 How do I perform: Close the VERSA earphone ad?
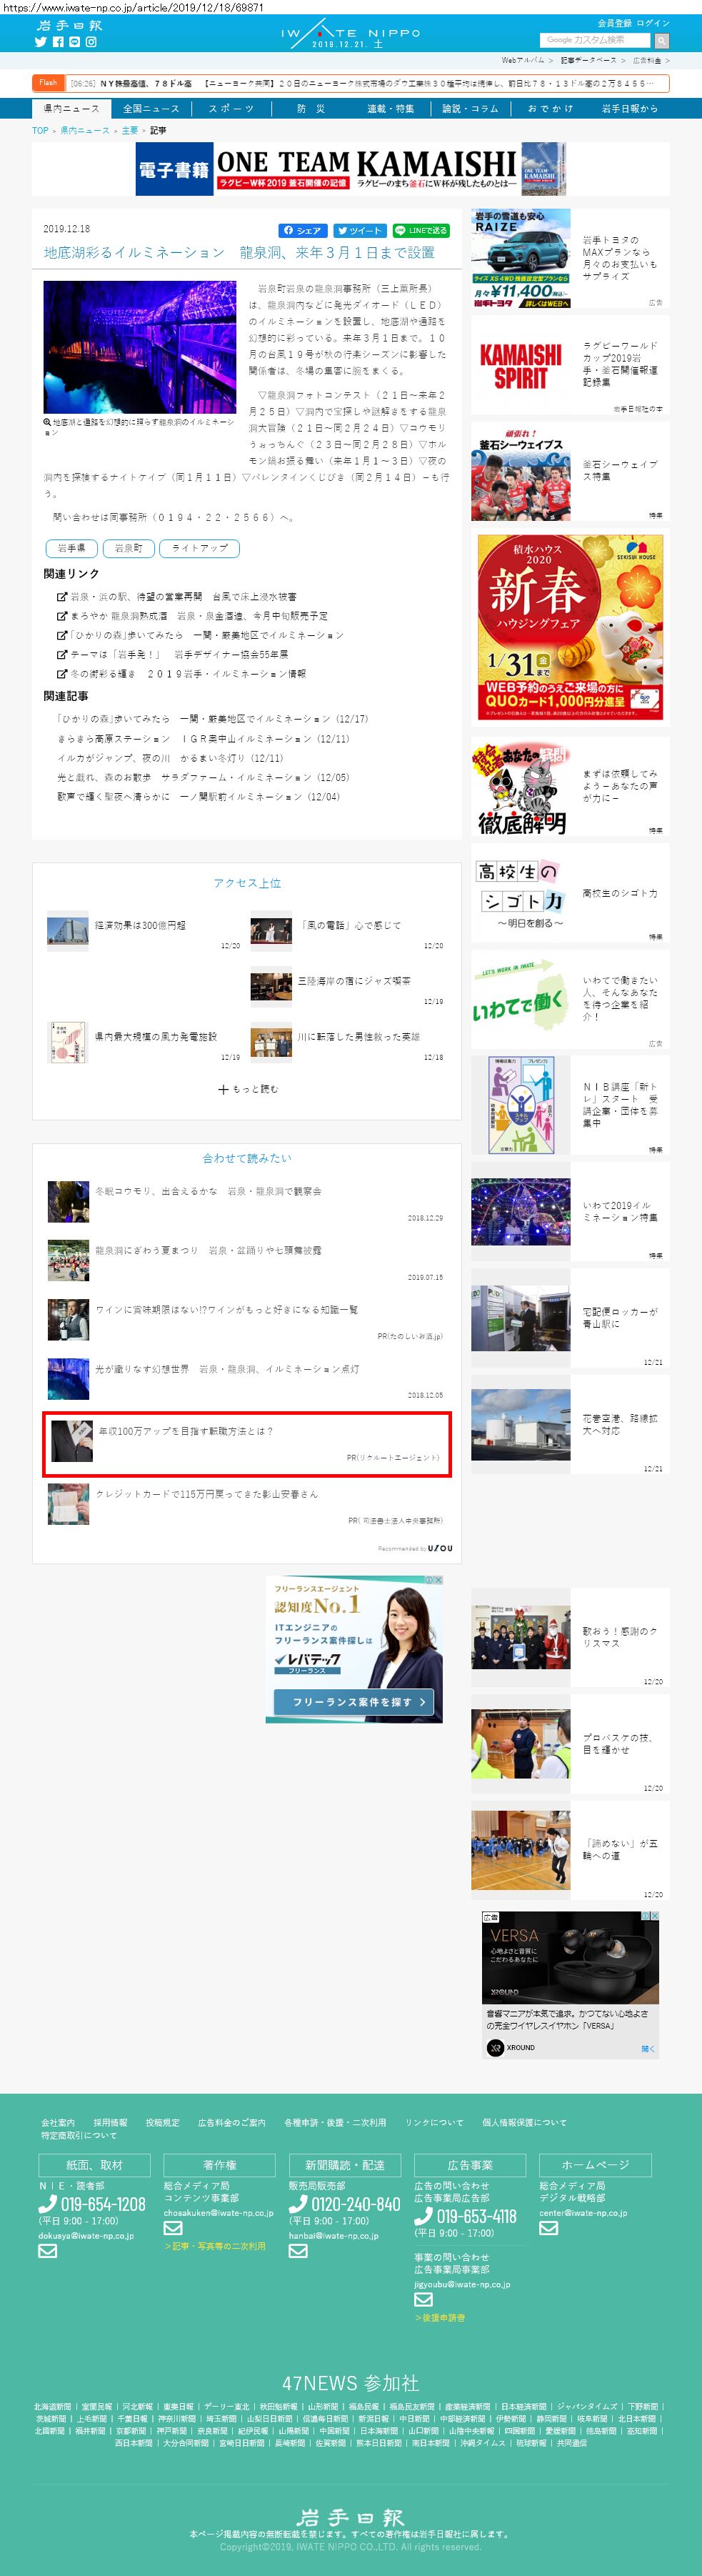point(654,1916)
